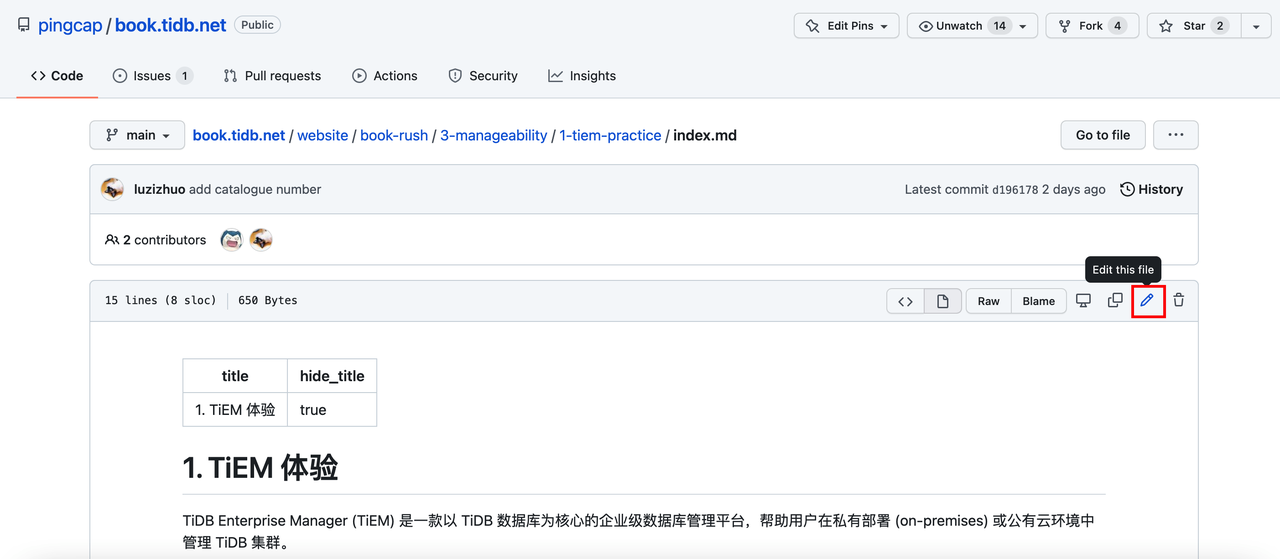Open the Raw file view
Image resolution: width=1280 pixels, height=559 pixels.
point(988,301)
